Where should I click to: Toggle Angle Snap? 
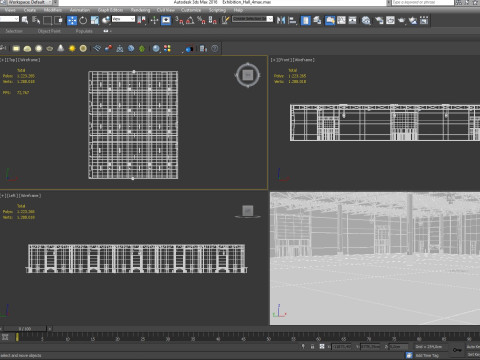click(x=190, y=20)
